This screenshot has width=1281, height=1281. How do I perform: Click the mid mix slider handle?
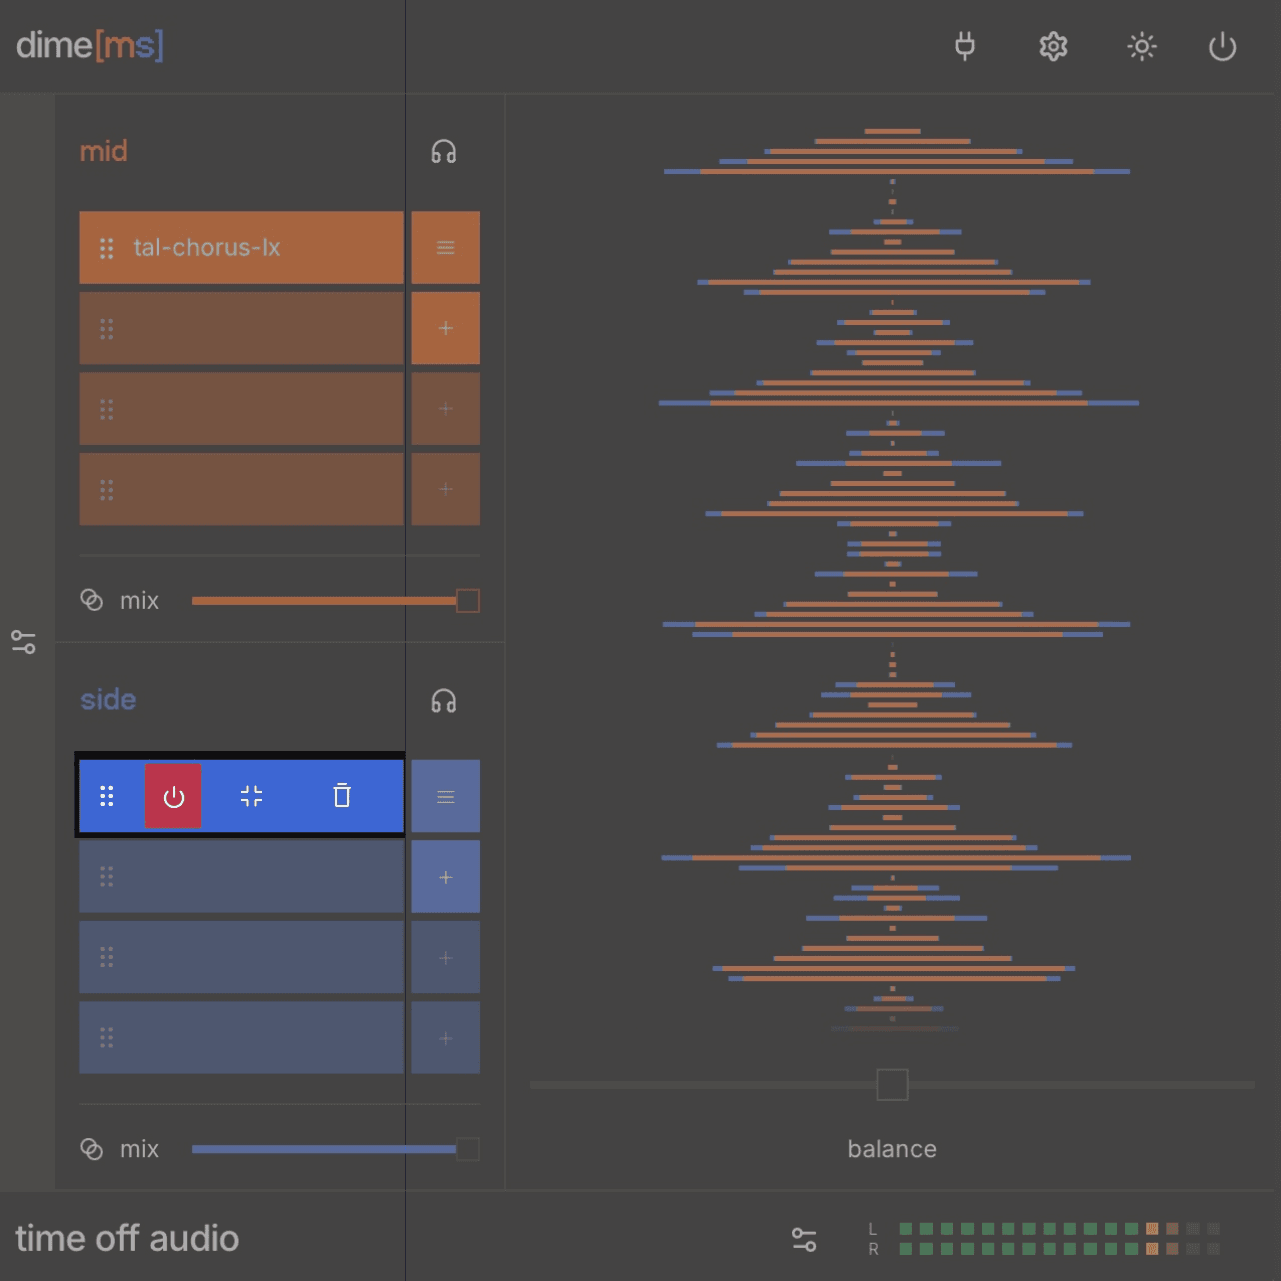tap(467, 601)
